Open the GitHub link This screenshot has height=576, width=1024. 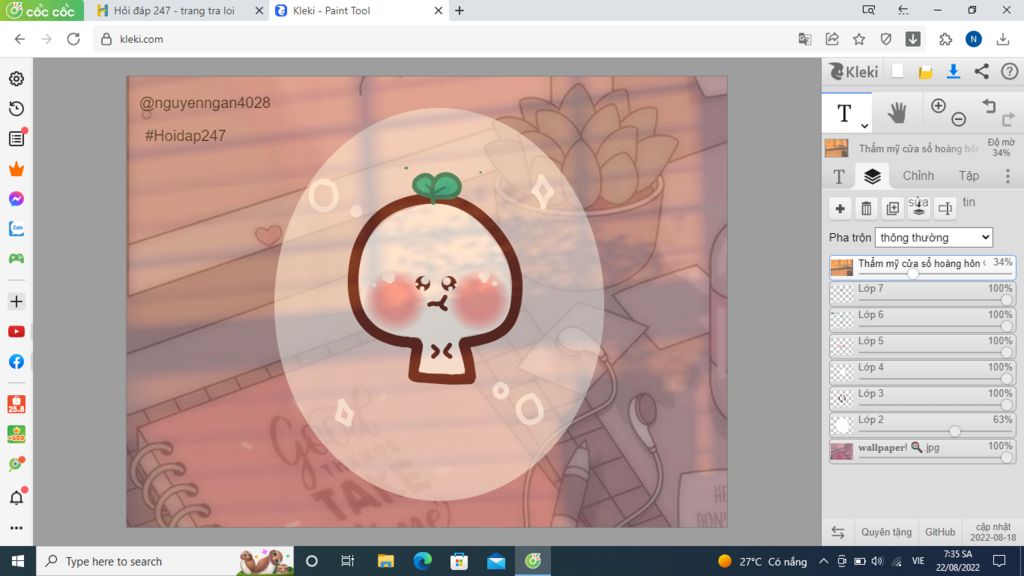tap(940, 532)
